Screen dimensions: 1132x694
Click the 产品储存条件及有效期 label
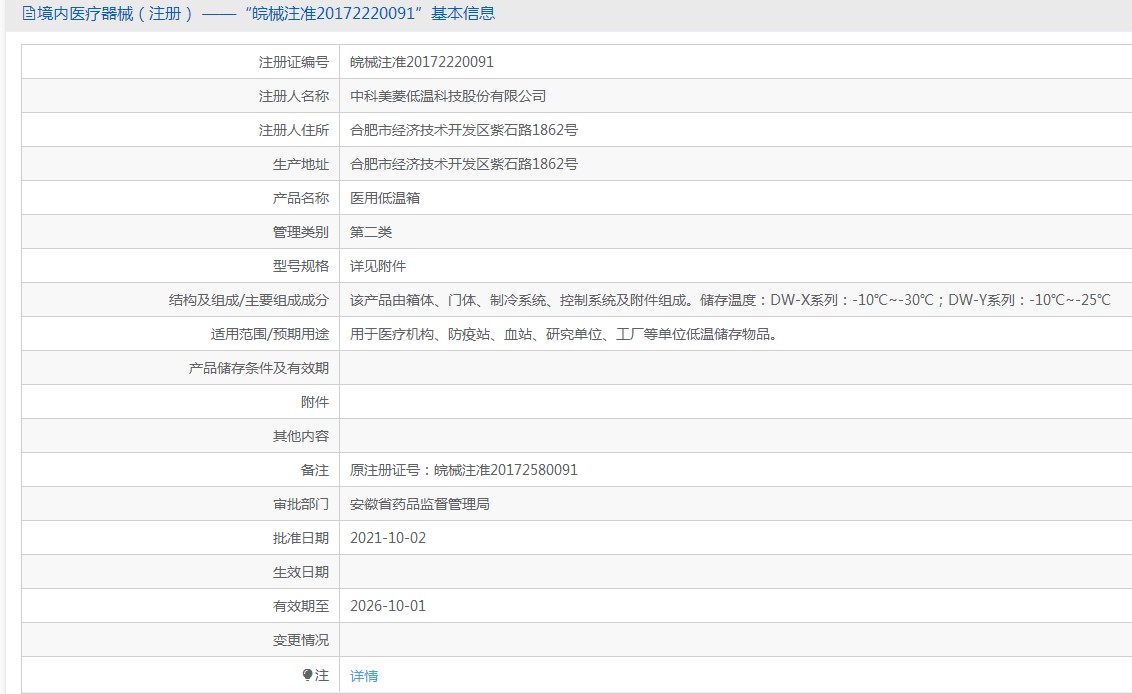pos(259,368)
